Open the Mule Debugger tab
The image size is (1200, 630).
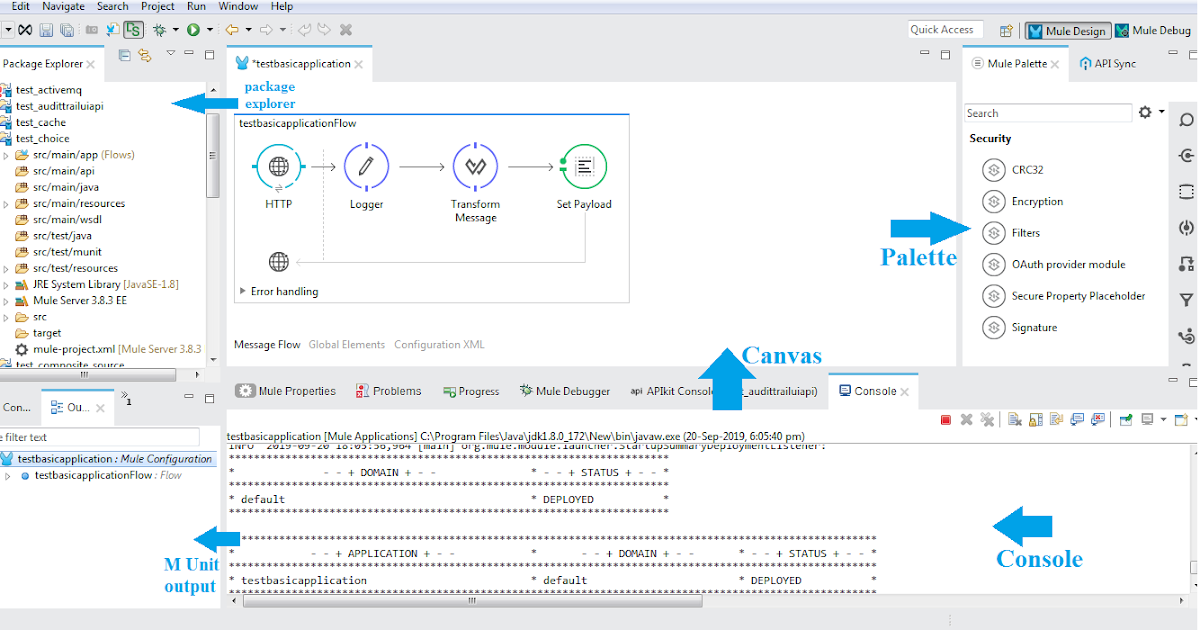pos(564,391)
